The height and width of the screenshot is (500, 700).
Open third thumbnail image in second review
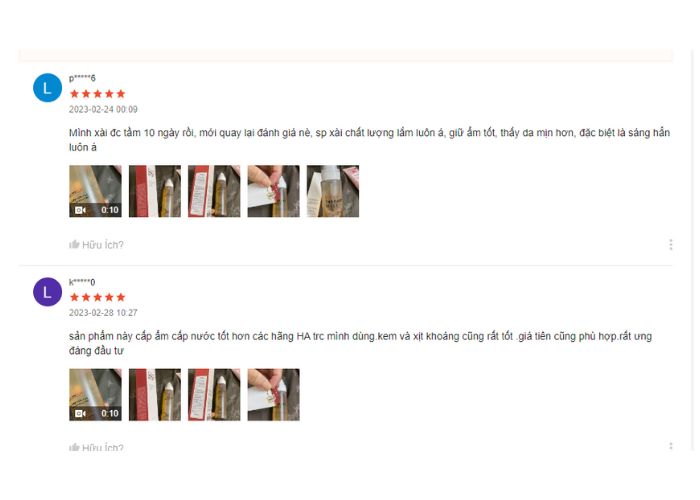[214, 395]
